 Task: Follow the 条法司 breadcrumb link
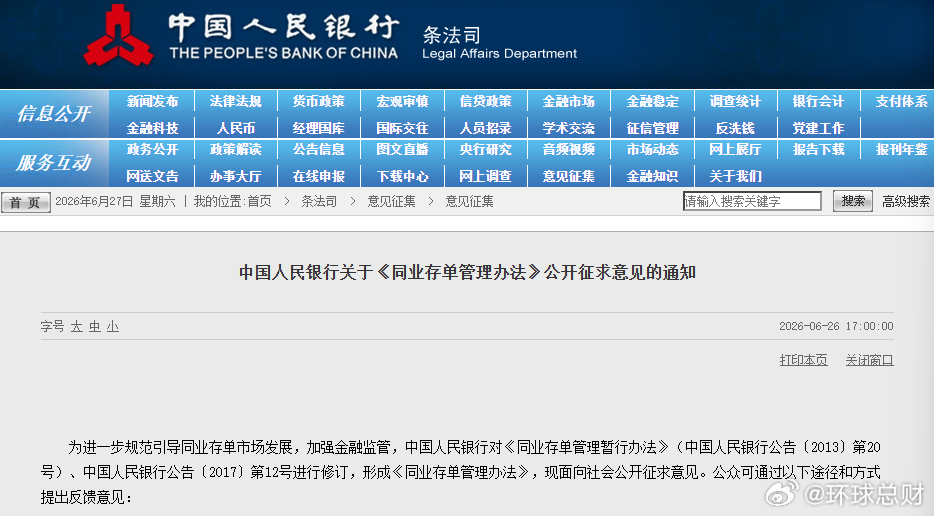coord(319,201)
